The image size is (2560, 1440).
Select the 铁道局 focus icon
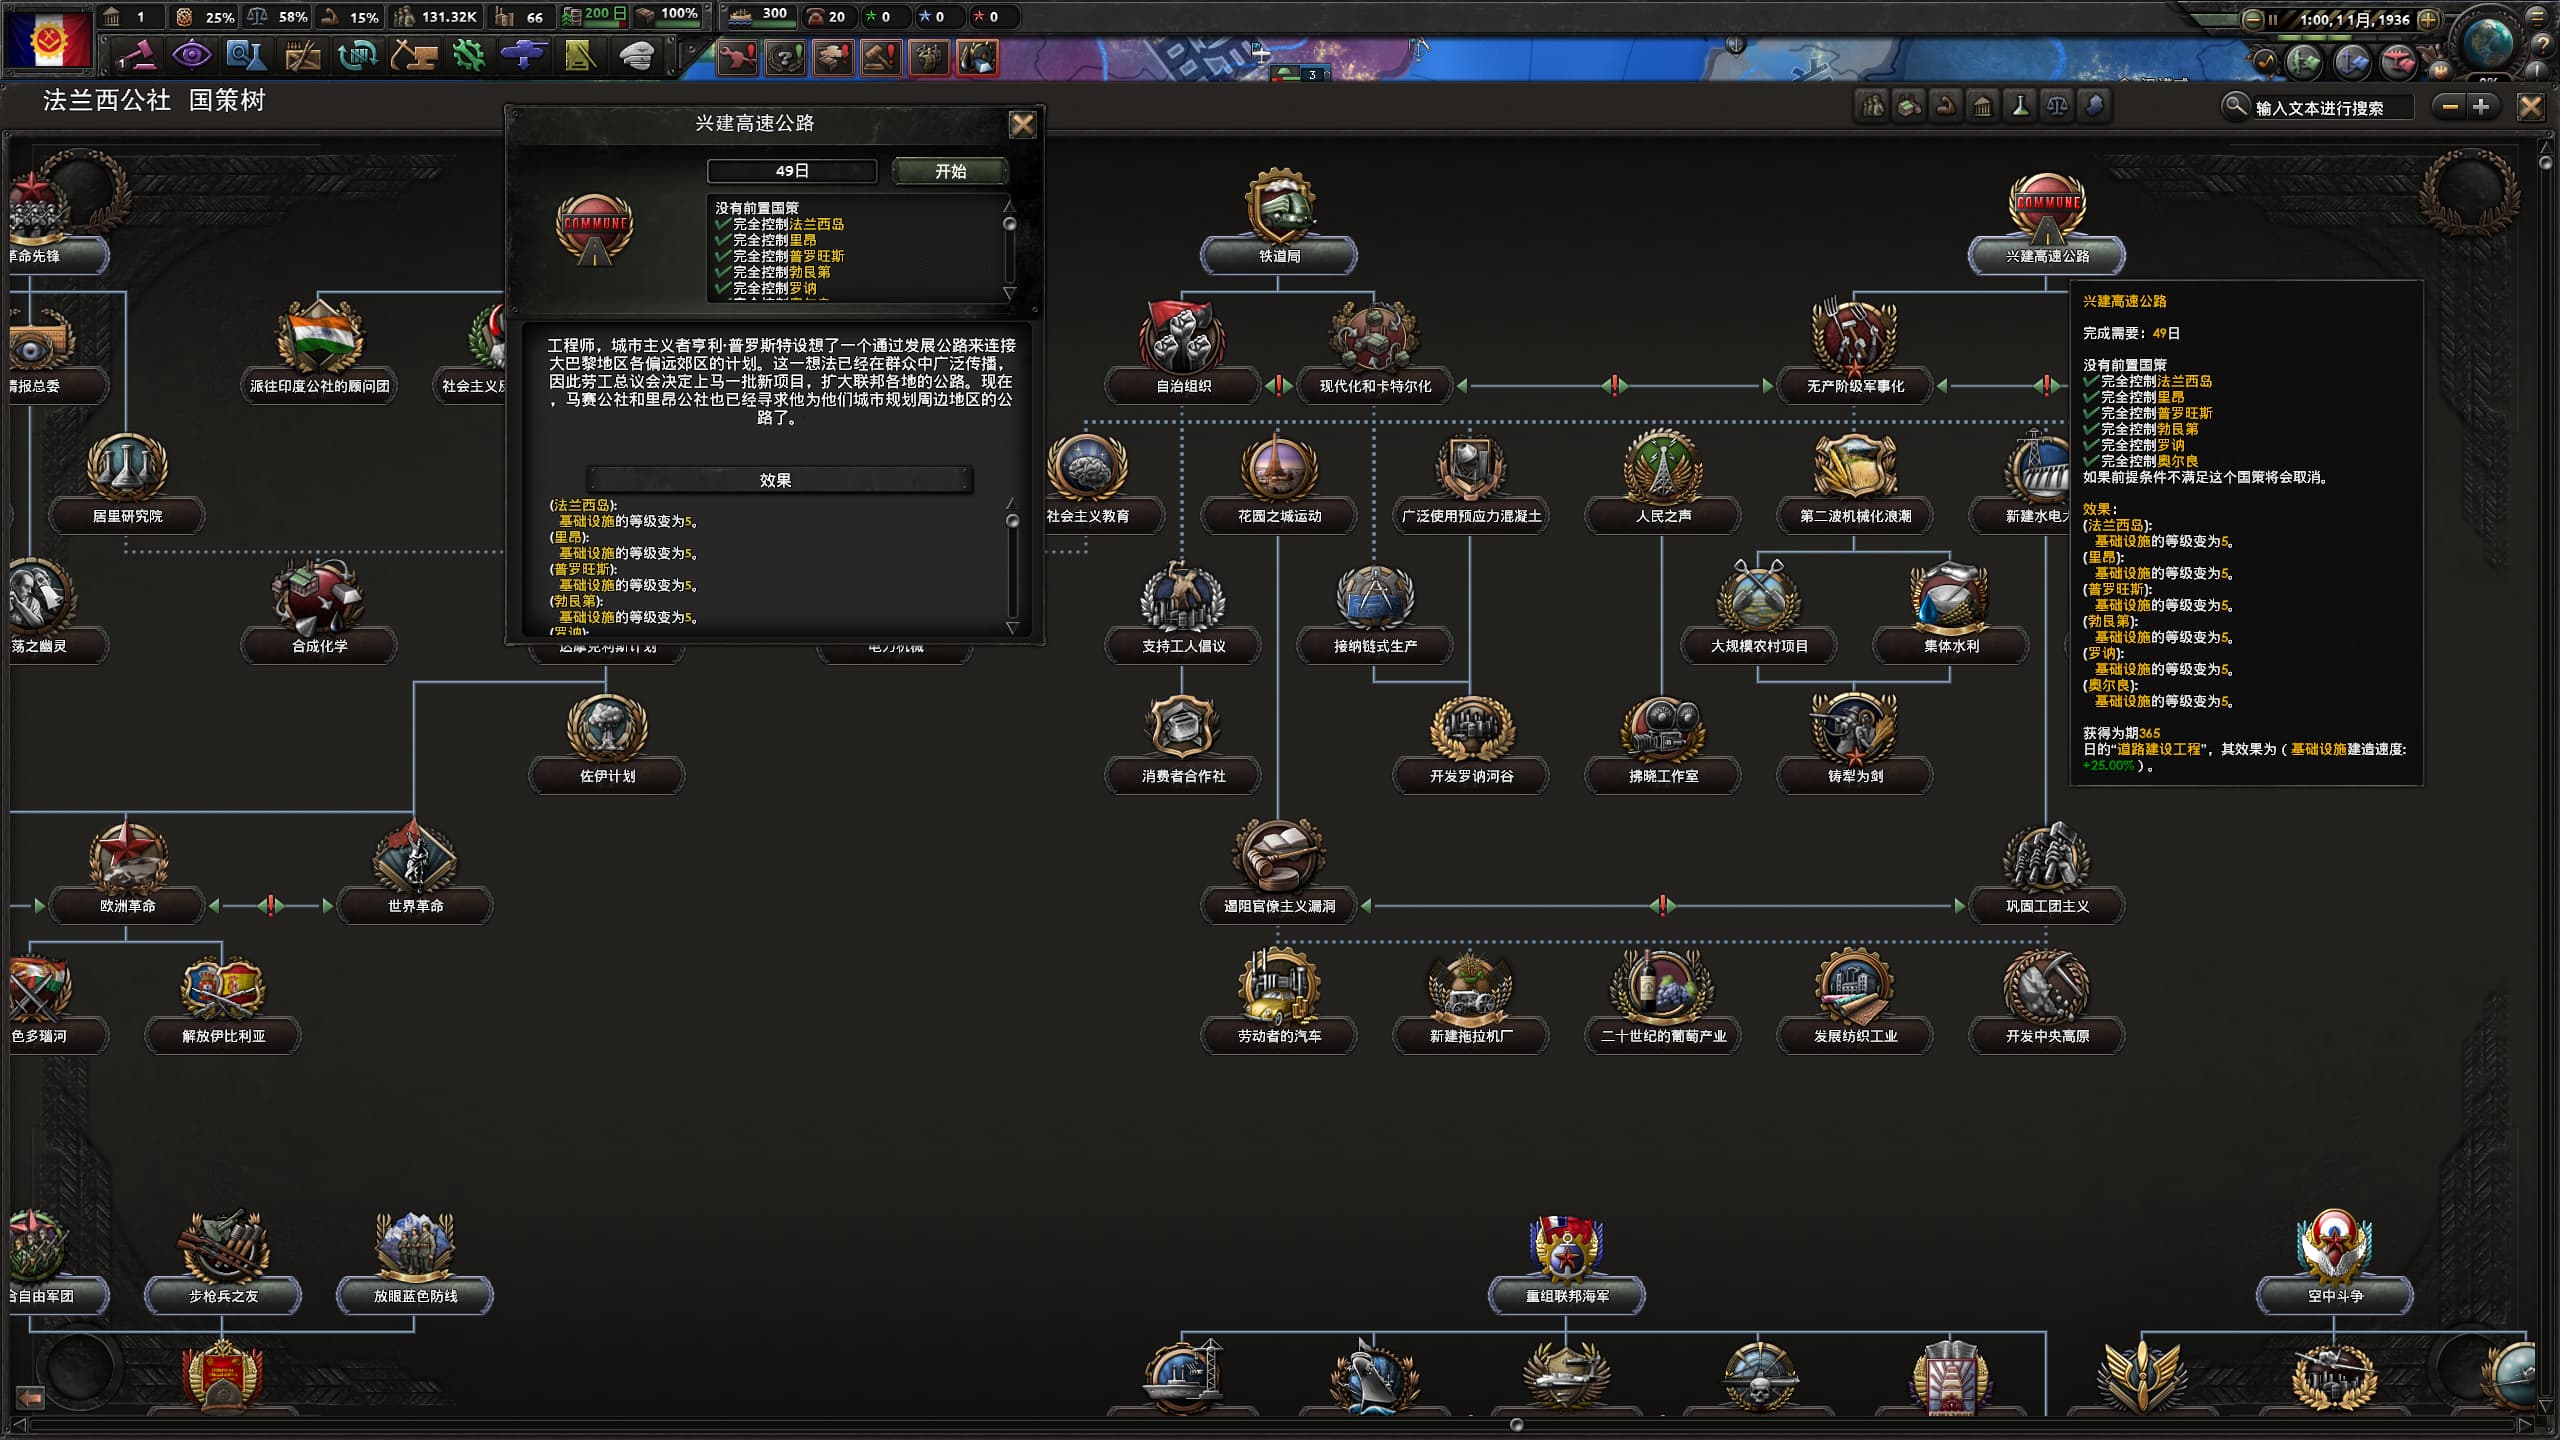1279,205
